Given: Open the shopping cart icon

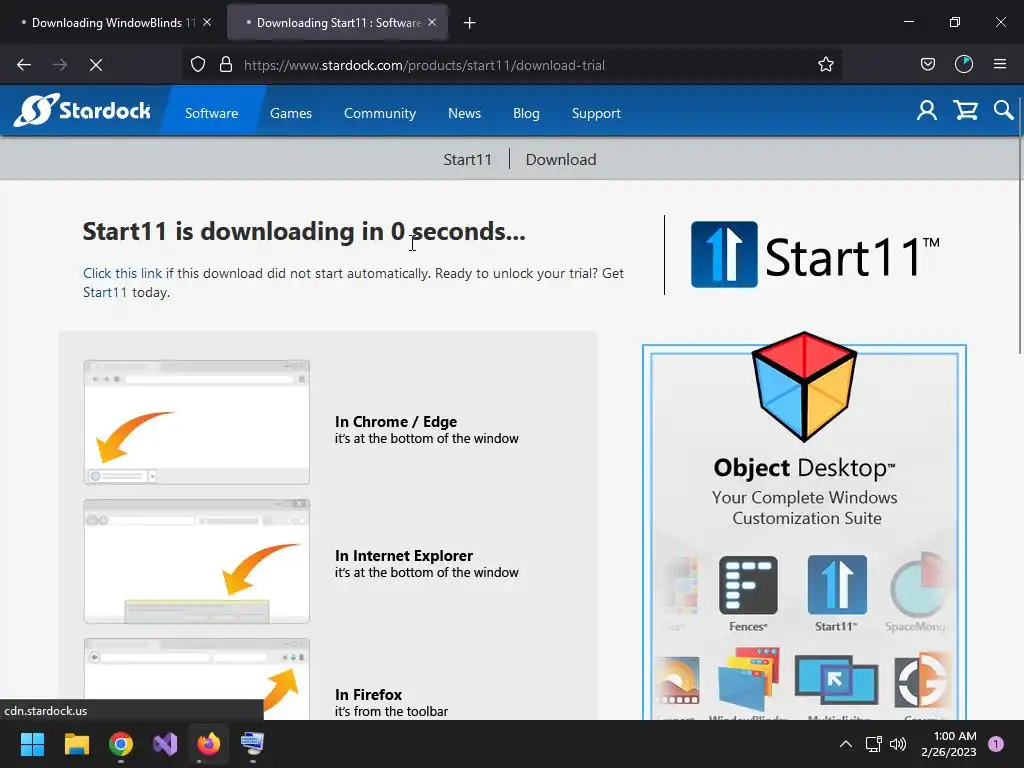Looking at the screenshot, I should [965, 110].
